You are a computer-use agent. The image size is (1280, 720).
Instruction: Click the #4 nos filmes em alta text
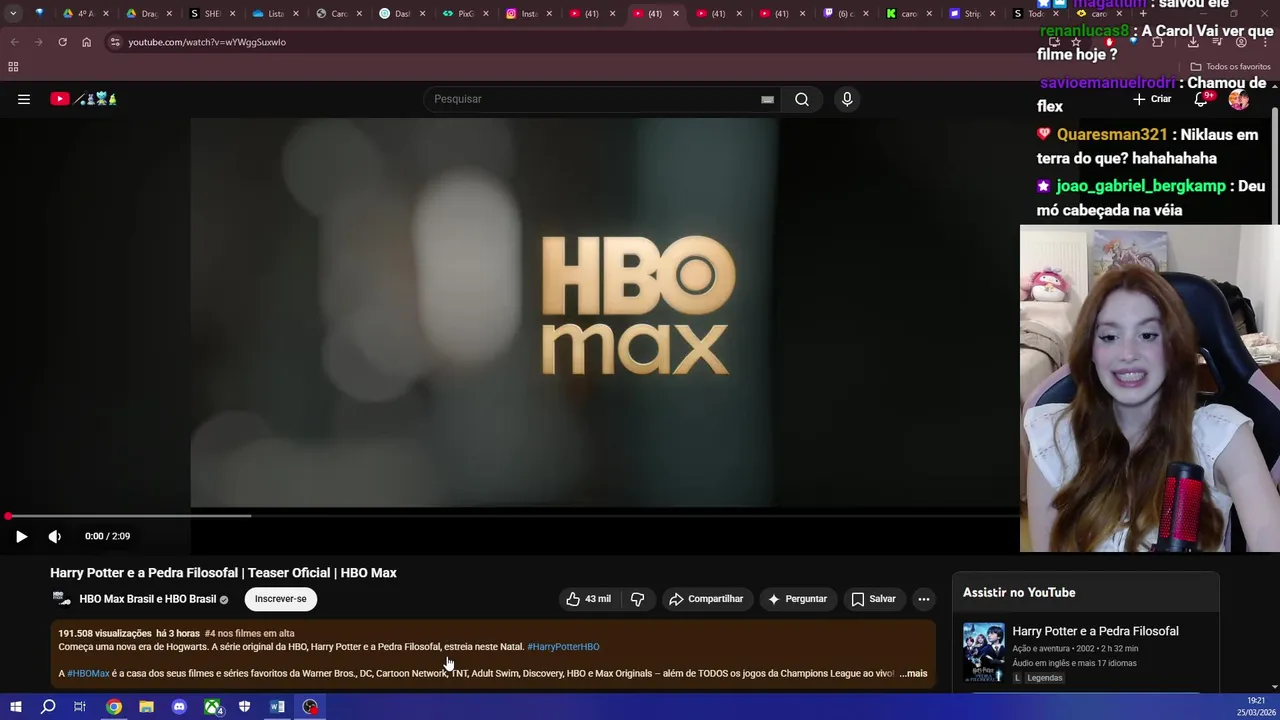tap(249, 633)
